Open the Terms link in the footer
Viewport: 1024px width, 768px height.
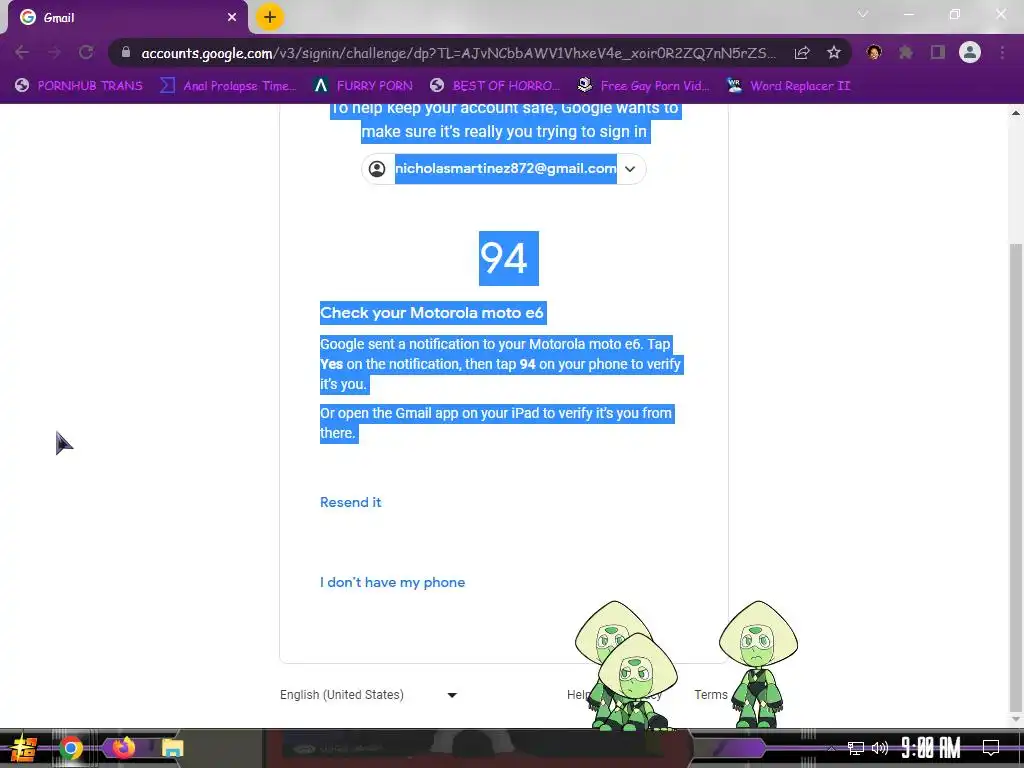click(711, 695)
